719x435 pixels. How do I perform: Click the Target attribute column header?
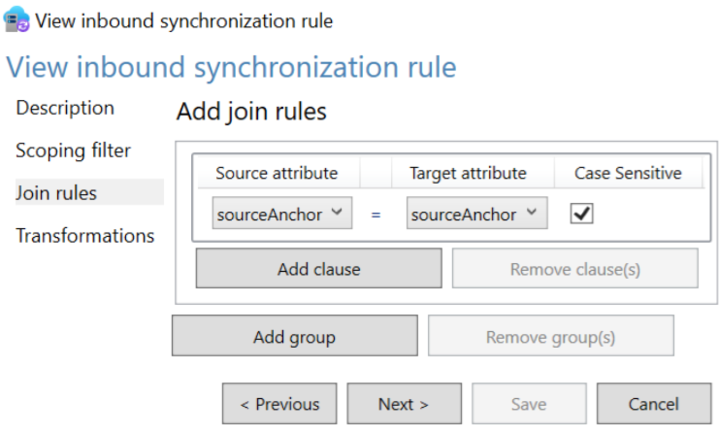(x=467, y=173)
